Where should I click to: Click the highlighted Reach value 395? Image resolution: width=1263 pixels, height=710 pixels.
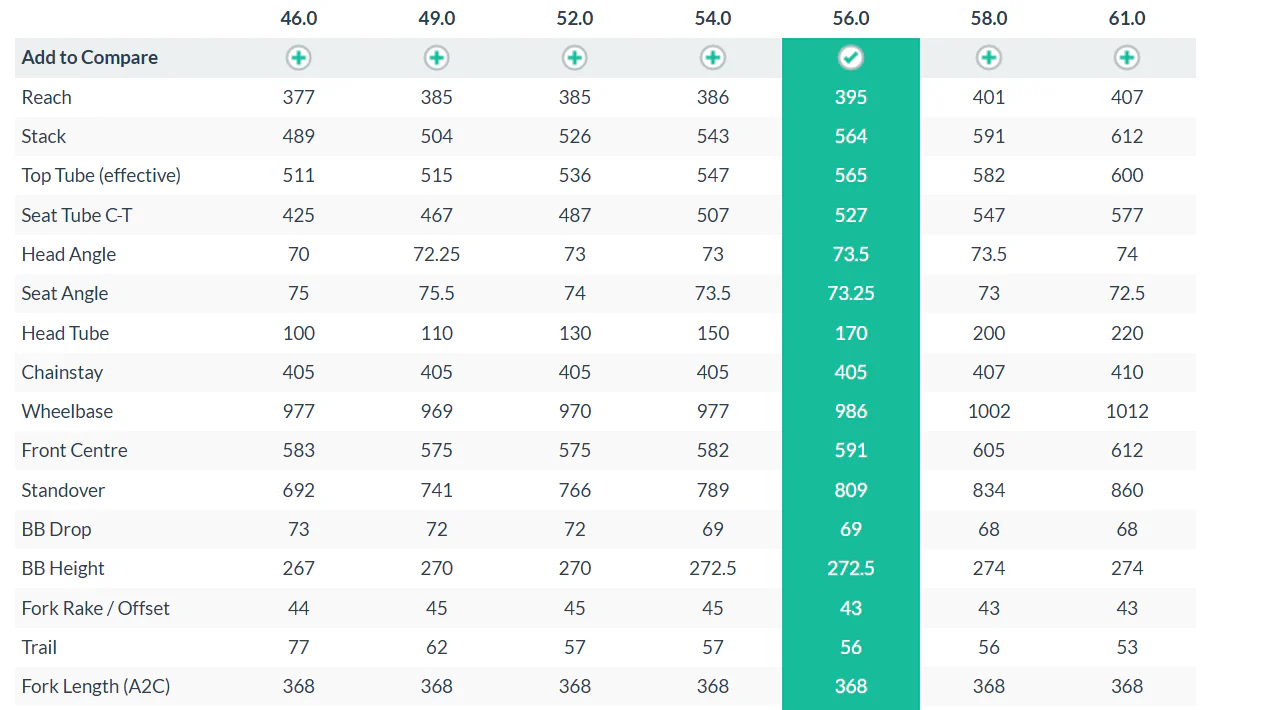pyautogui.click(x=851, y=97)
